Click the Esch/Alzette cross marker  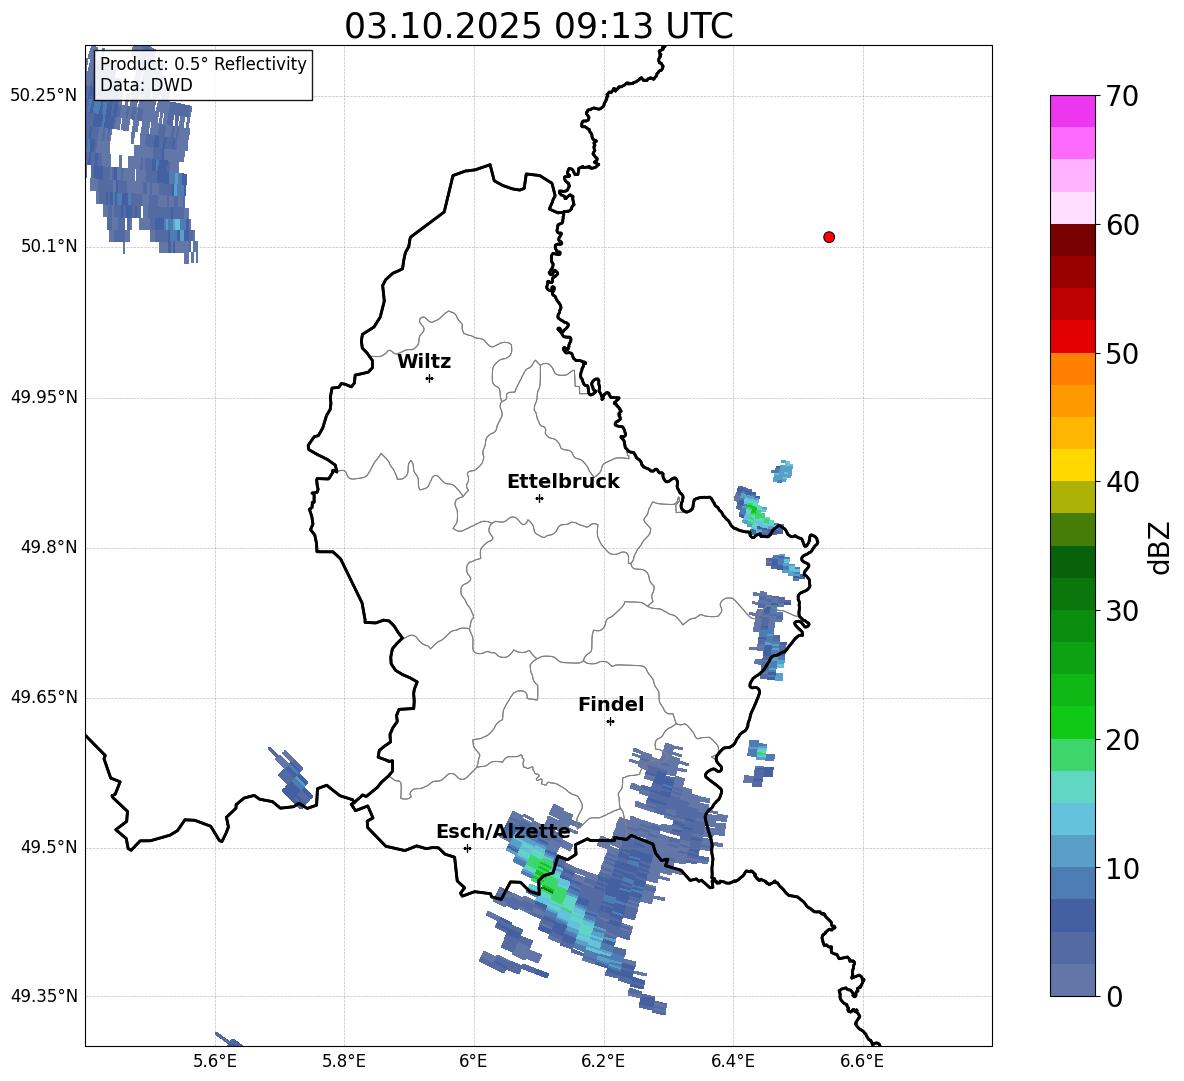[x=467, y=848]
